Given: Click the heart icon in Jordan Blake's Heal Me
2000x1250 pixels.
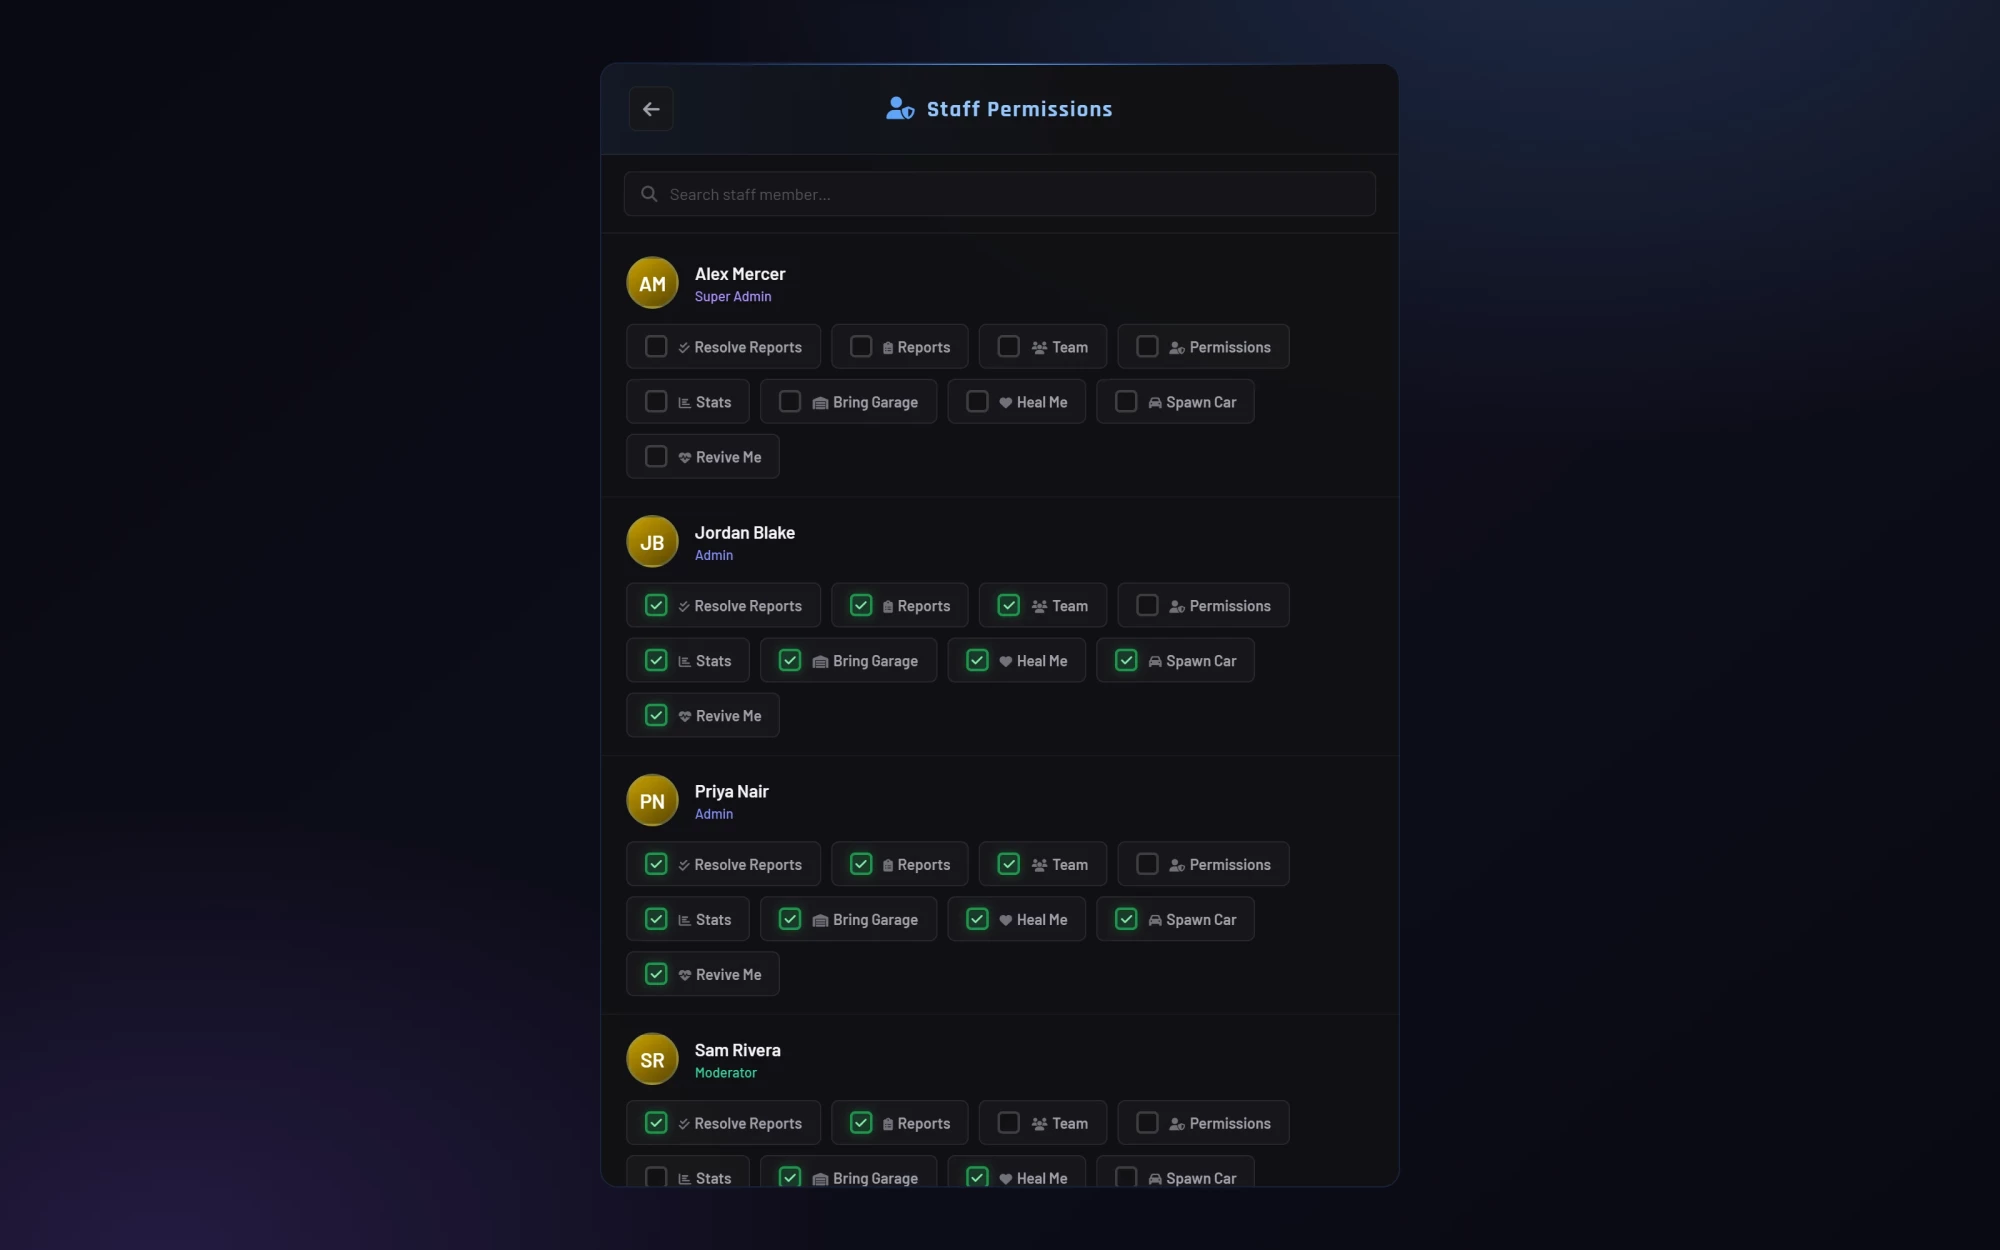Looking at the screenshot, I should 1005,662.
